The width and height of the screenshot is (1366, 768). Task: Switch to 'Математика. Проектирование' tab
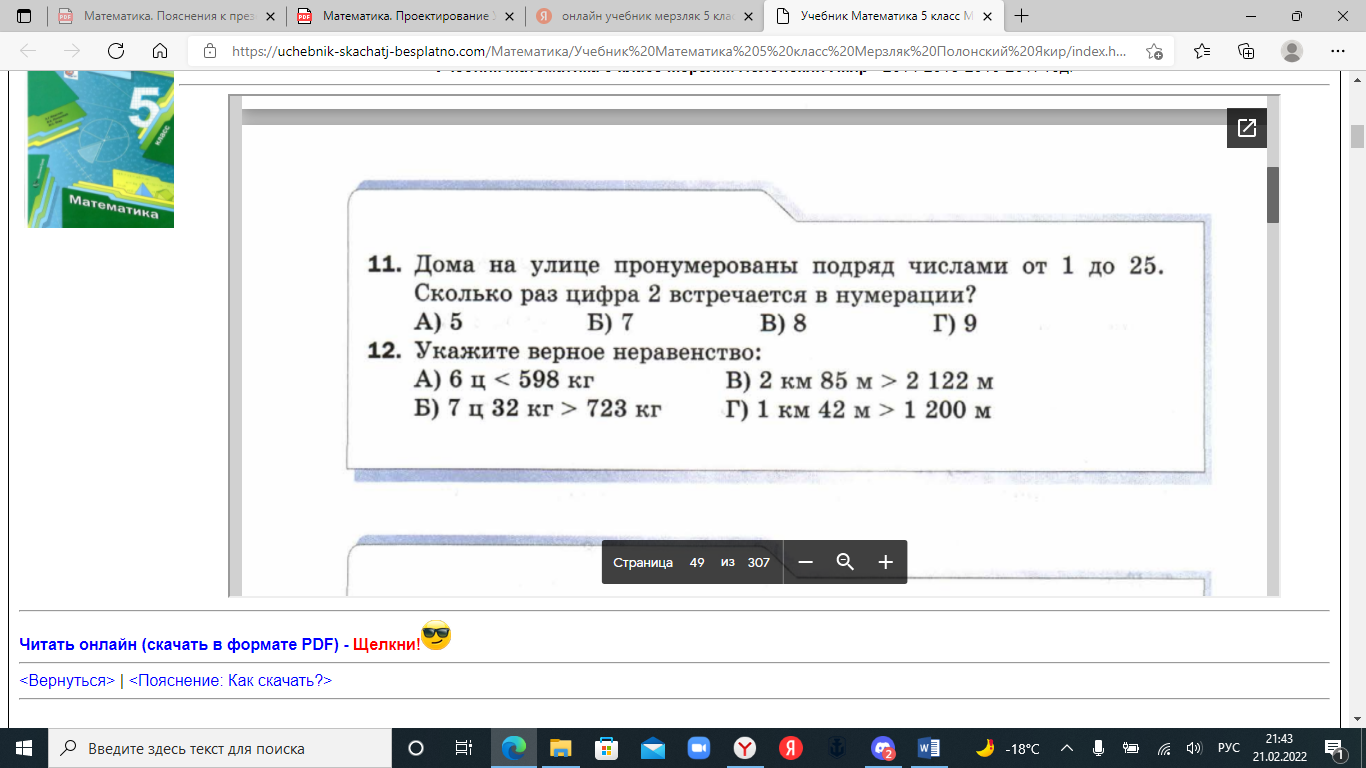click(x=405, y=16)
